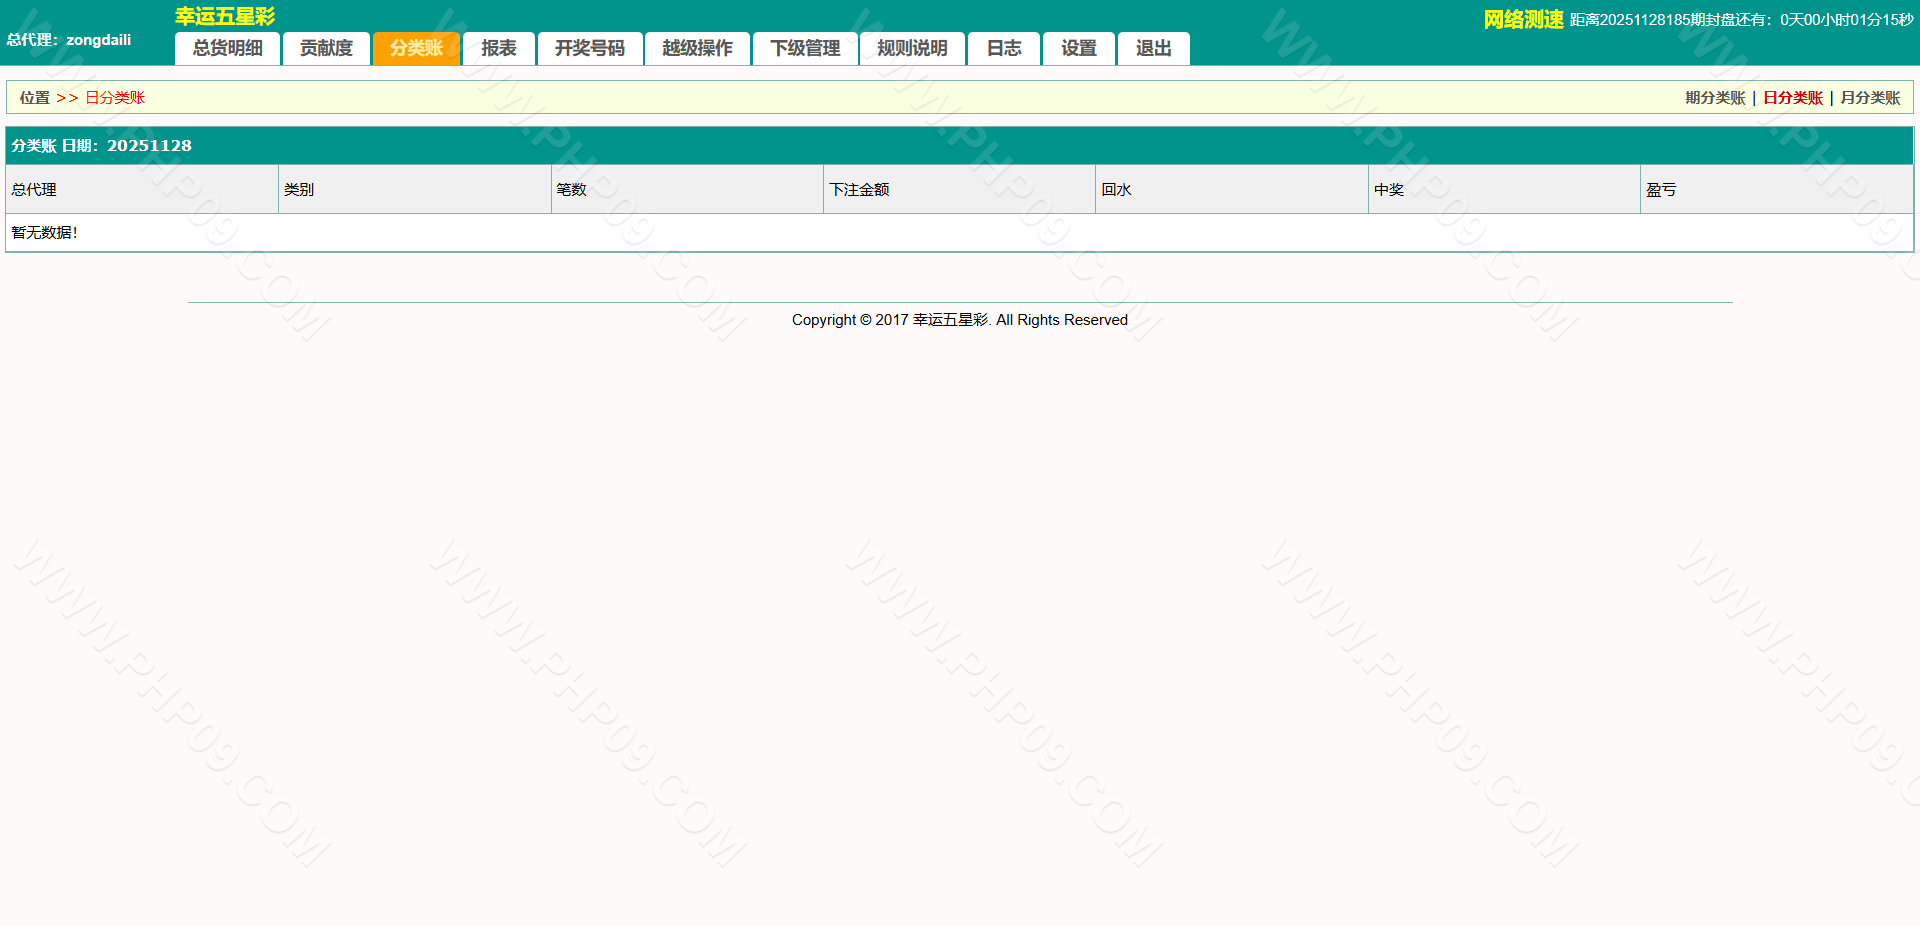Click 退出 to log out
The height and width of the screenshot is (927, 1920).
click(x=1153, y=48)
